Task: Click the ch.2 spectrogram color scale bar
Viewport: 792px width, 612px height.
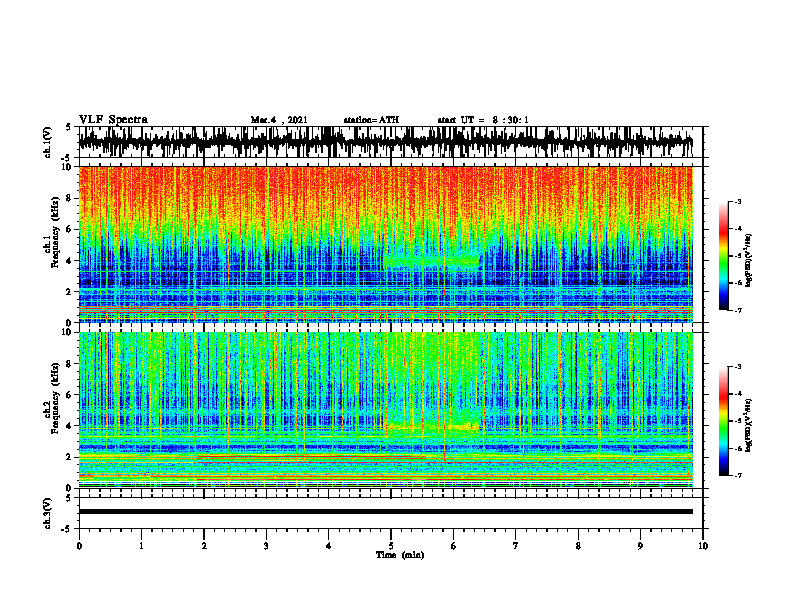Action: point(723,421)
